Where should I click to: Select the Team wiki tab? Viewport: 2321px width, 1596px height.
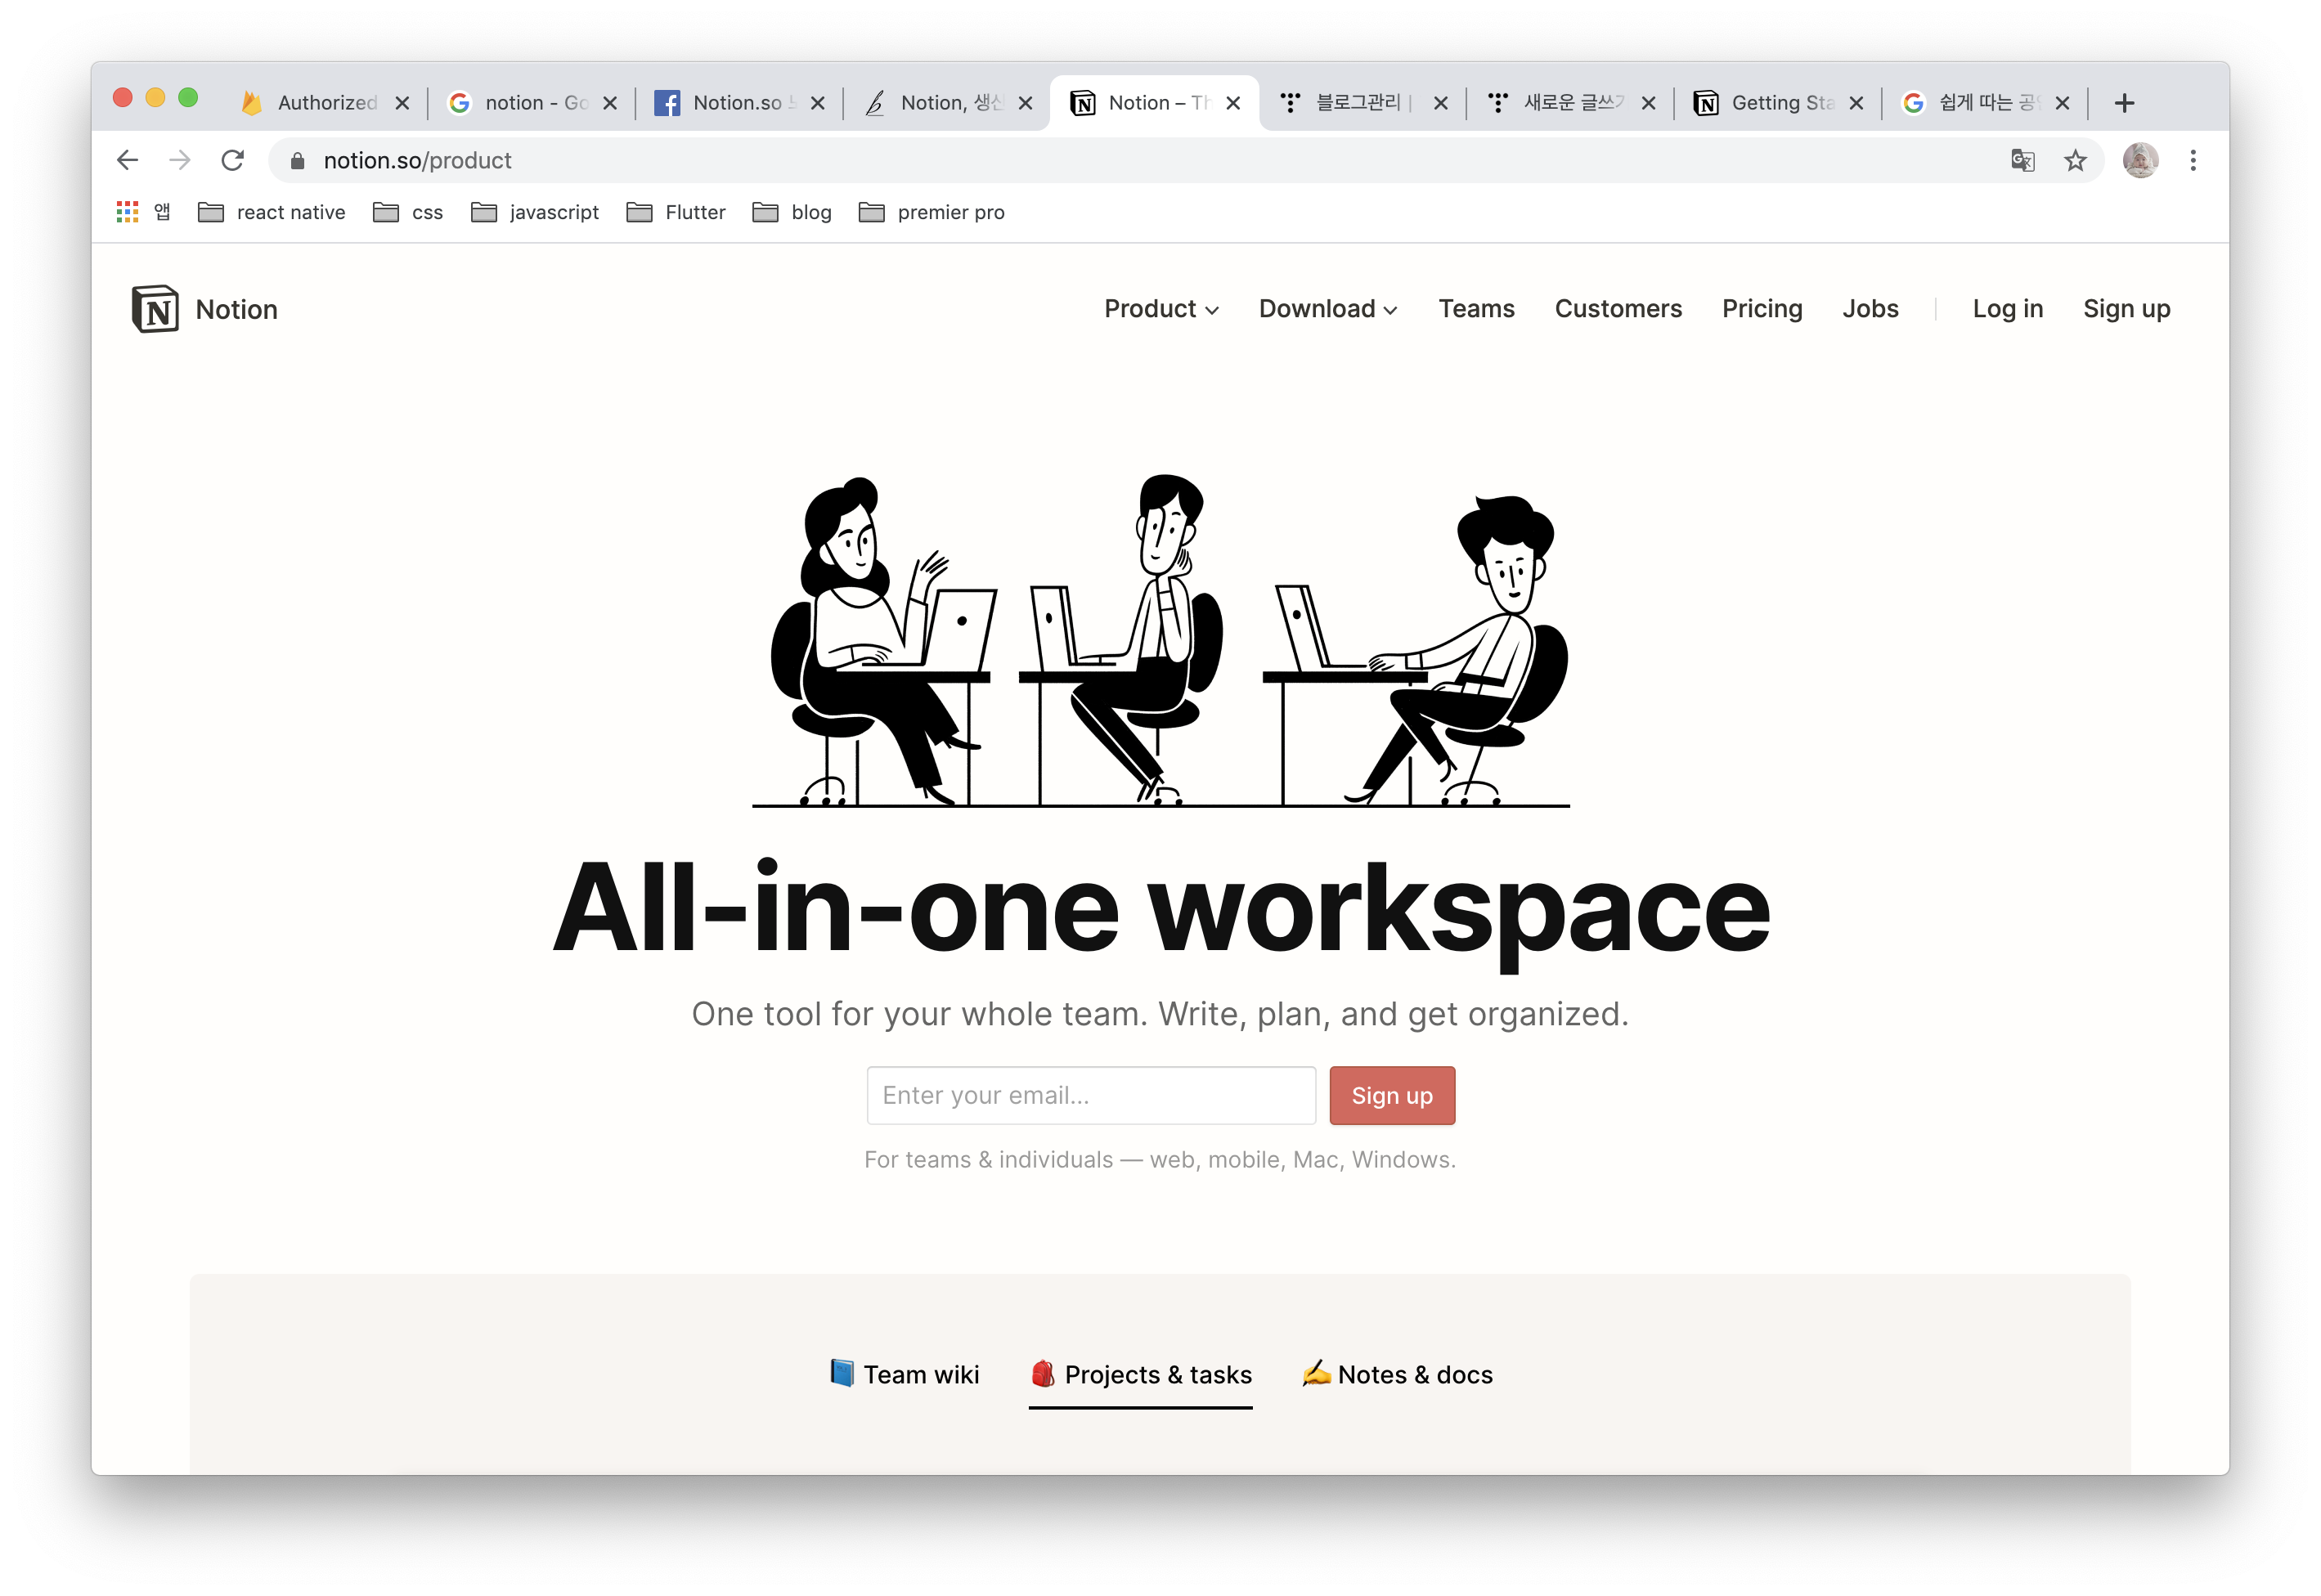[x=904, y=1375]
